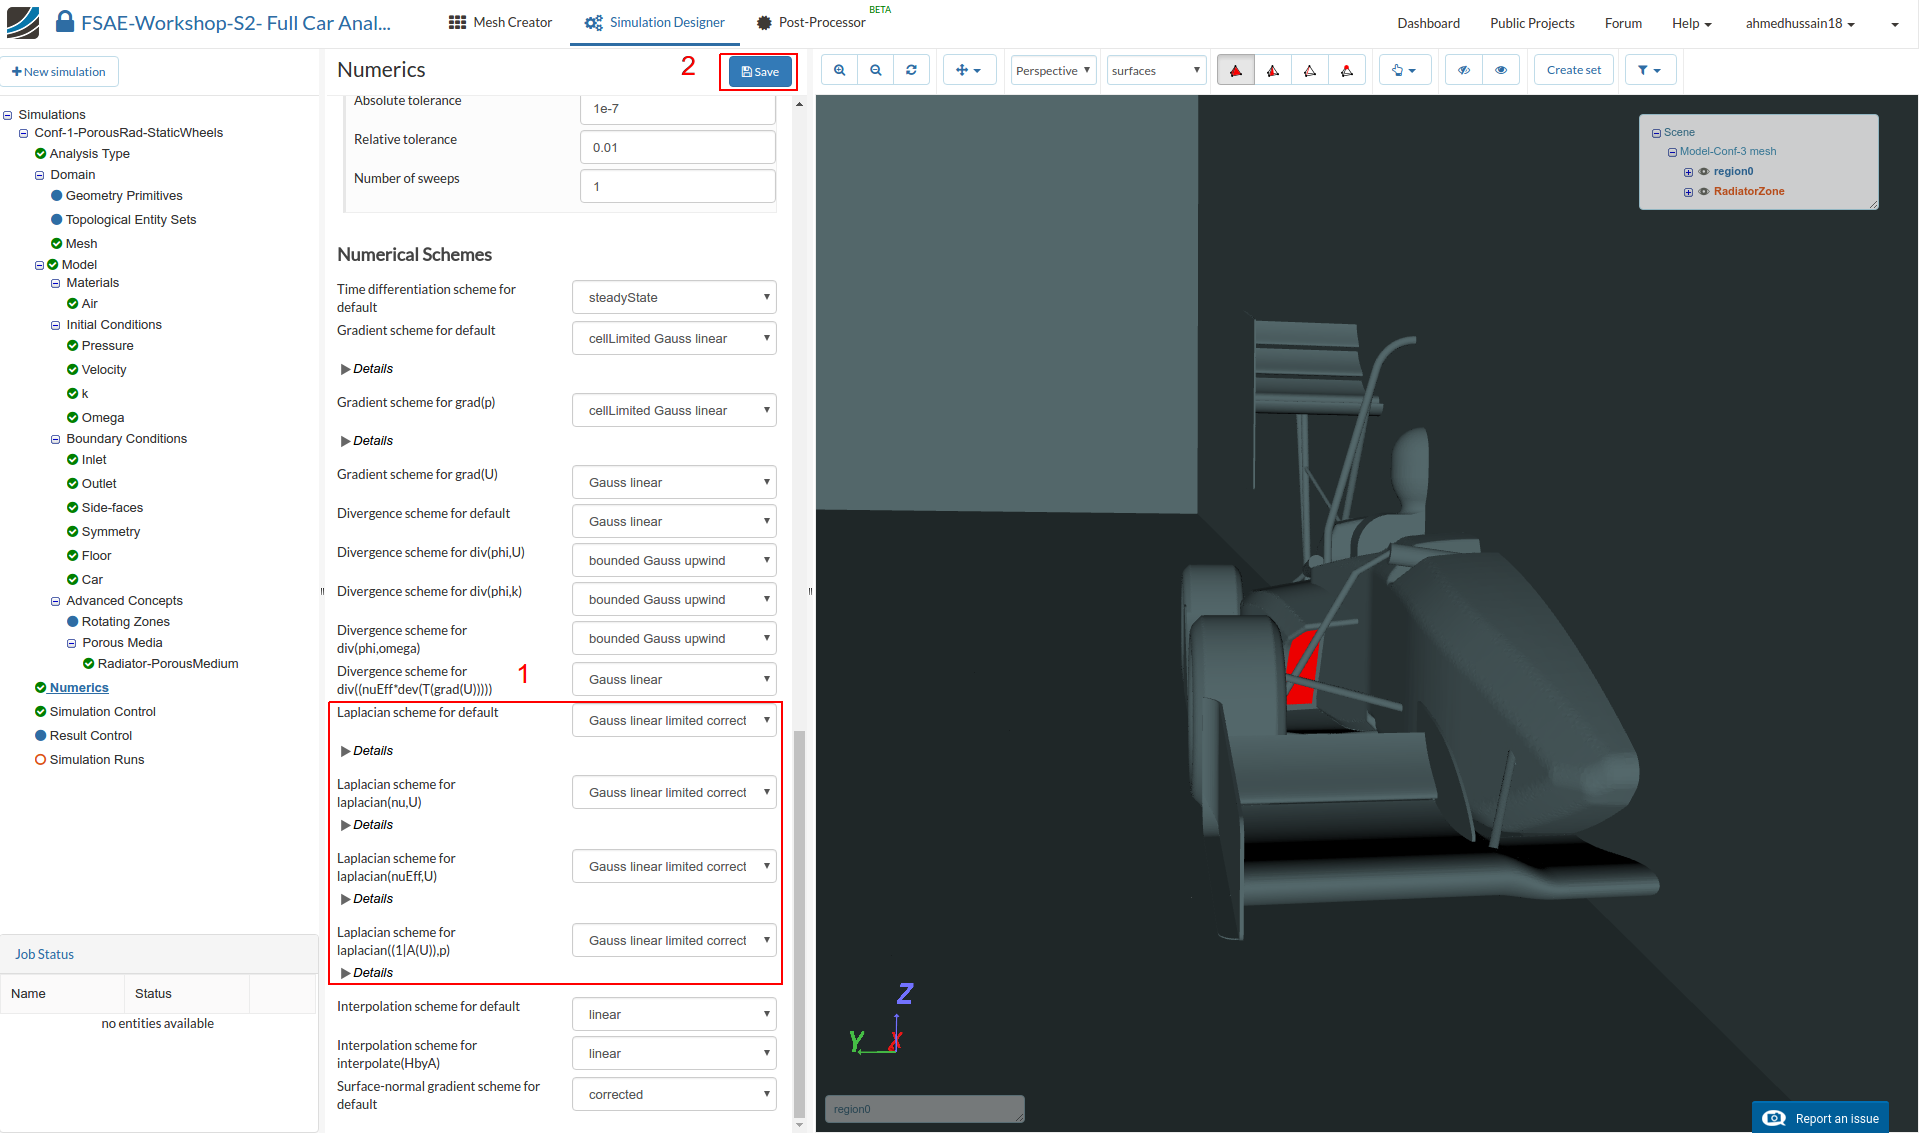The image size is (1919, 1133).
Task: Toggle visibility of region0 in the scene tree
Action: pos(1705,171)
